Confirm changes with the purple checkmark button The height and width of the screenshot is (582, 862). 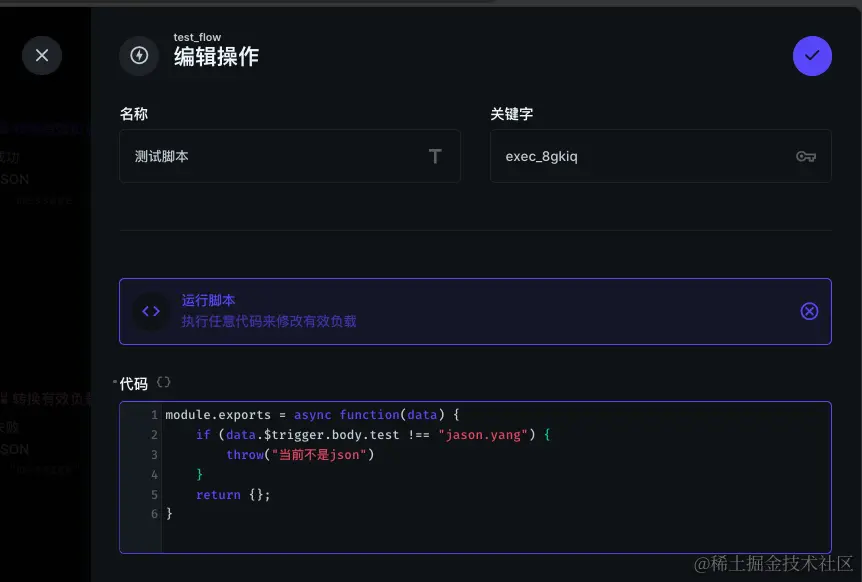(x=812, y=56)
